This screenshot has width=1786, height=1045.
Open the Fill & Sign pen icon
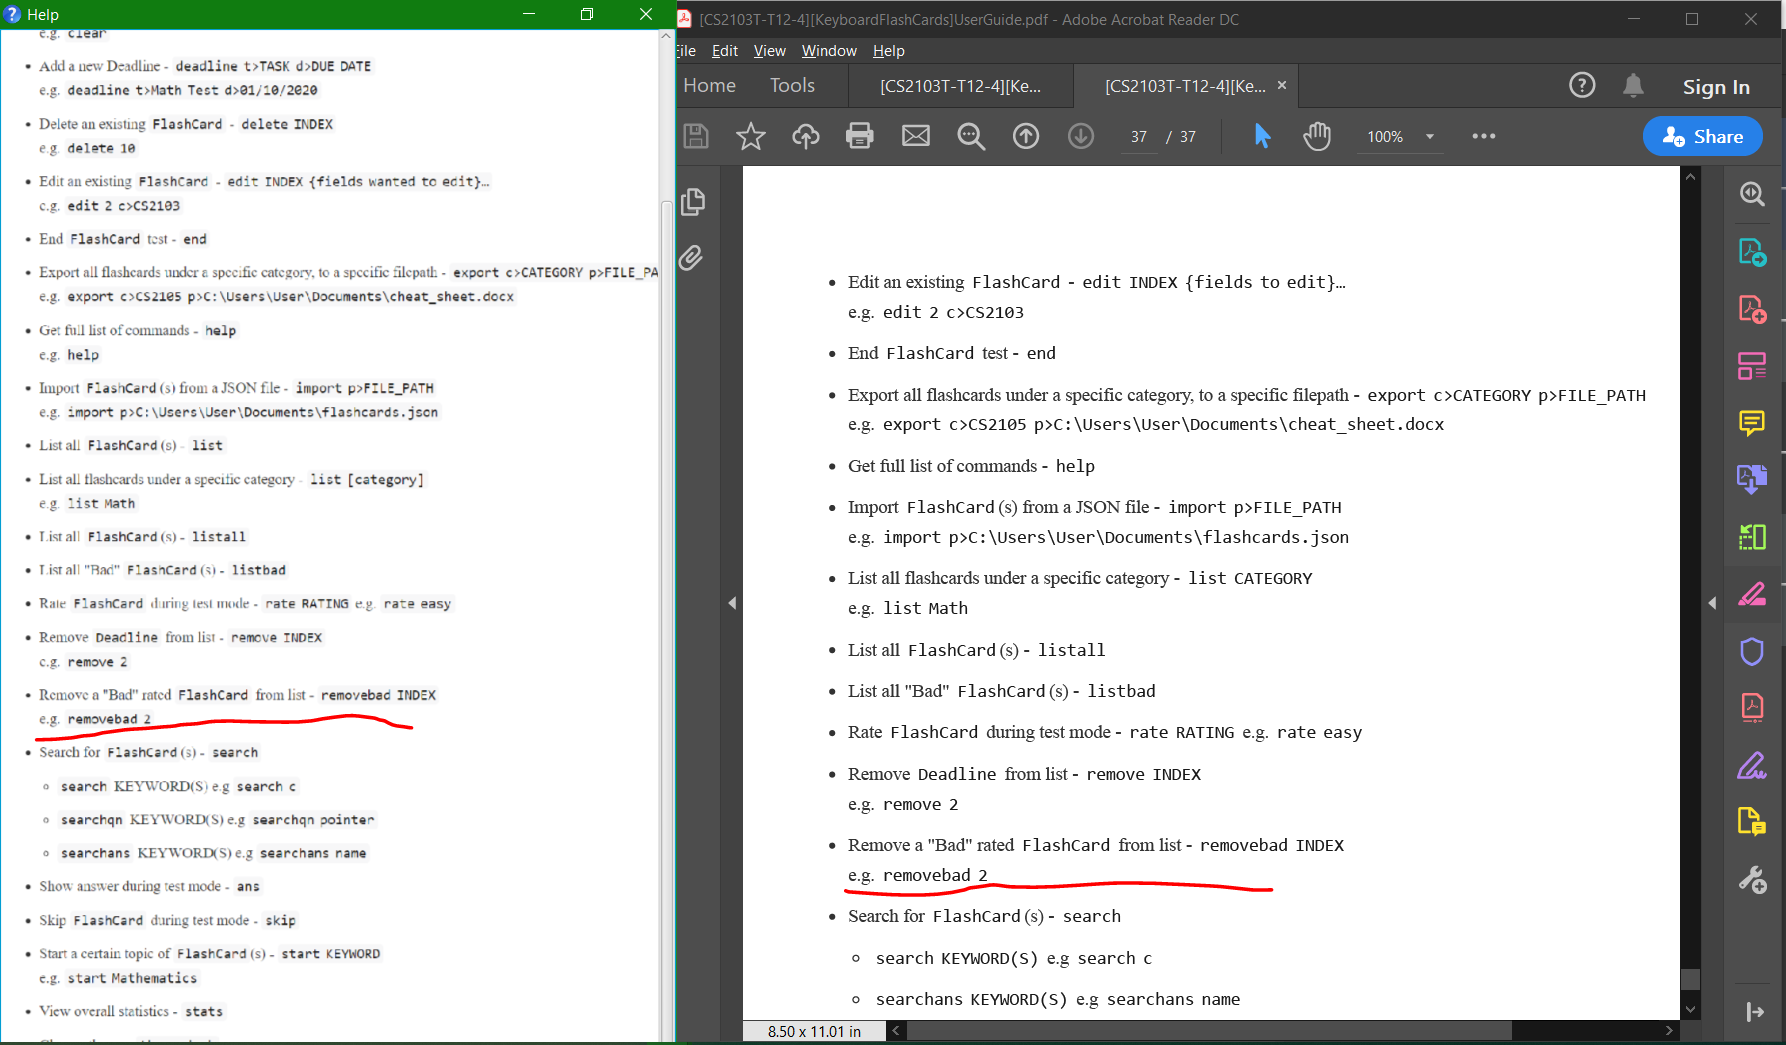(1752, 766)
